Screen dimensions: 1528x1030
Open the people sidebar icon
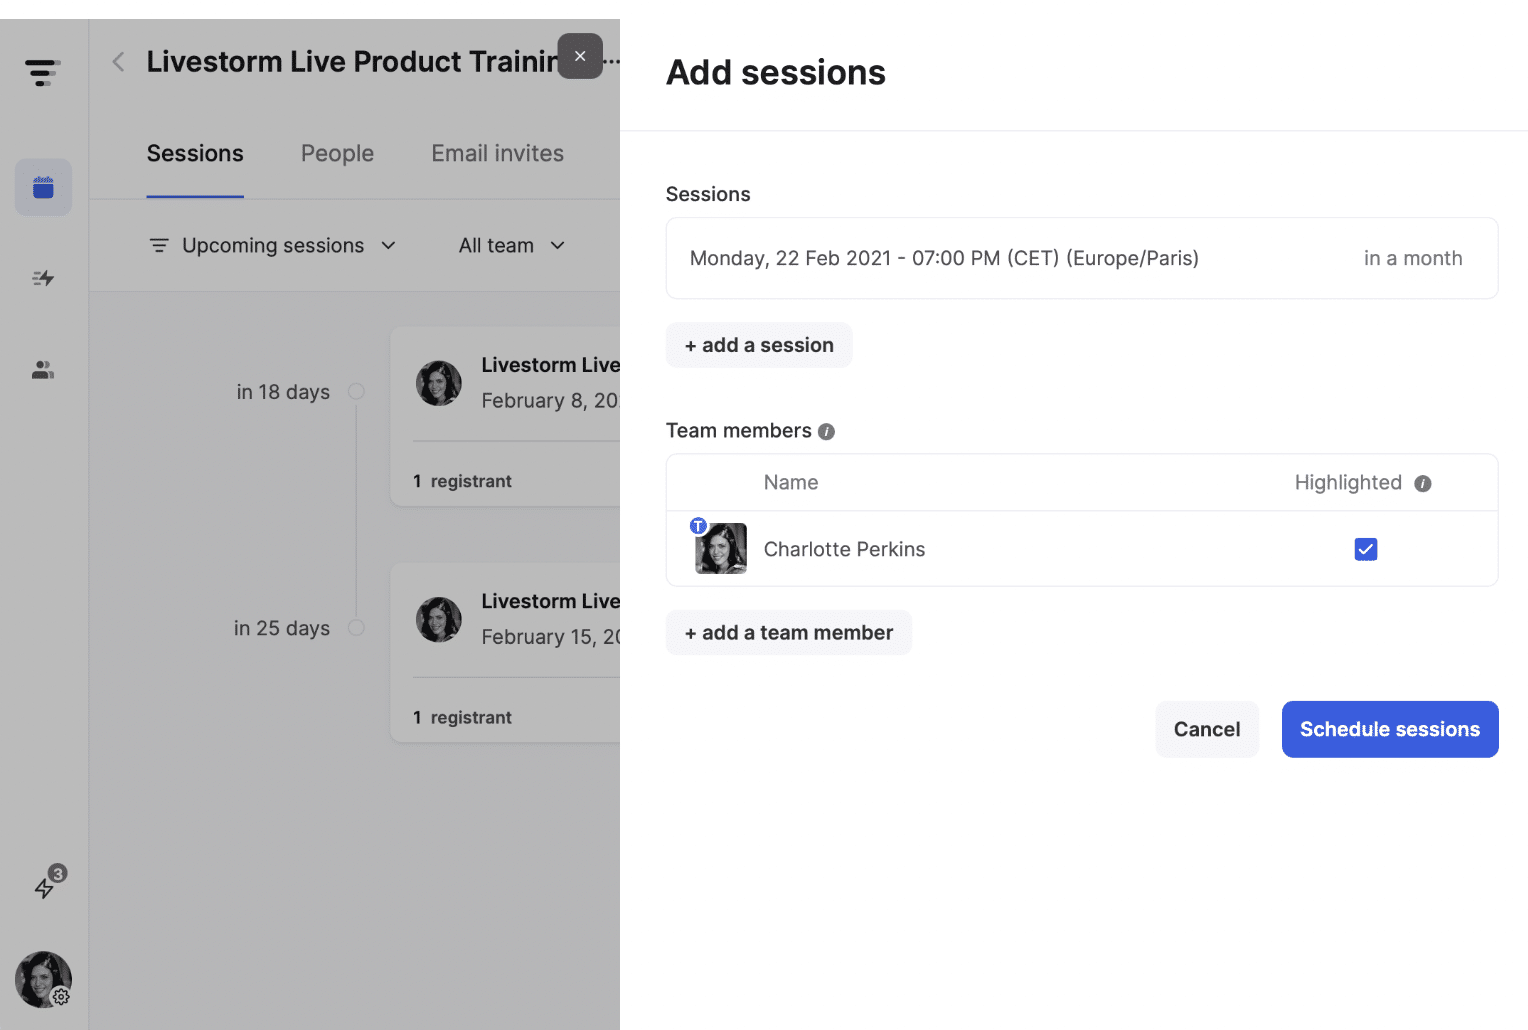43,370
